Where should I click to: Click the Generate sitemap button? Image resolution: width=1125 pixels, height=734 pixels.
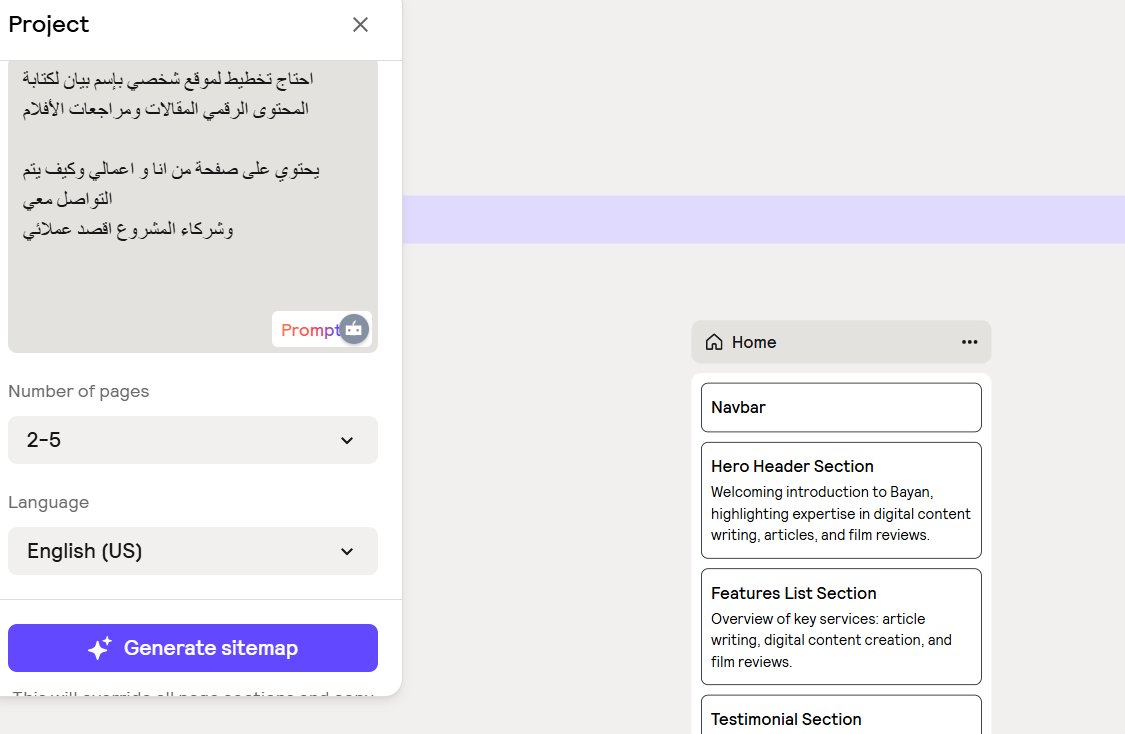pos(192,648)
